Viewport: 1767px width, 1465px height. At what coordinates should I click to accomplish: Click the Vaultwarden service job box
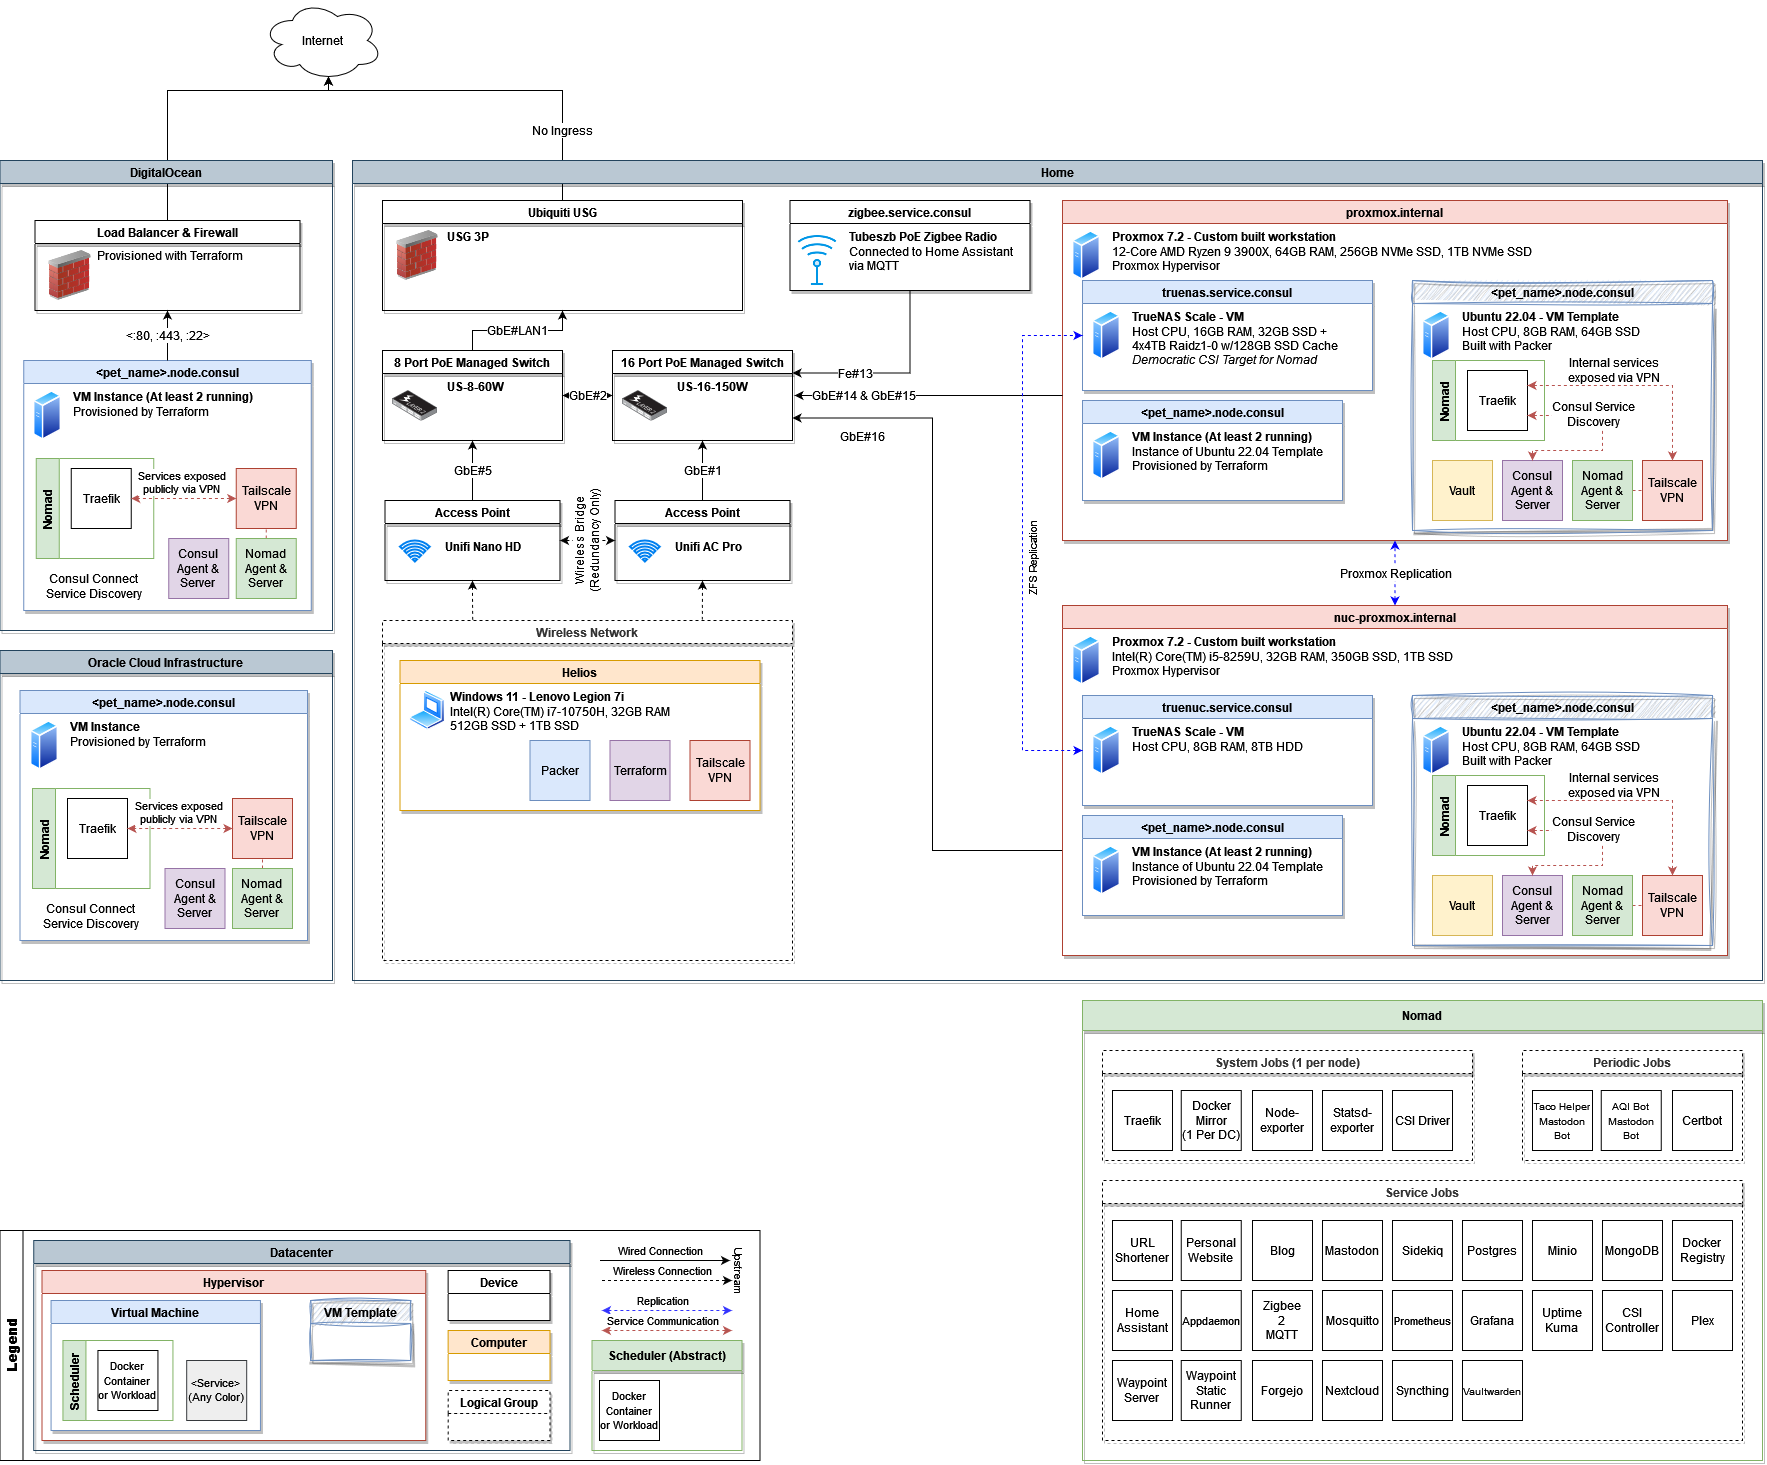coord(1492,1391)
